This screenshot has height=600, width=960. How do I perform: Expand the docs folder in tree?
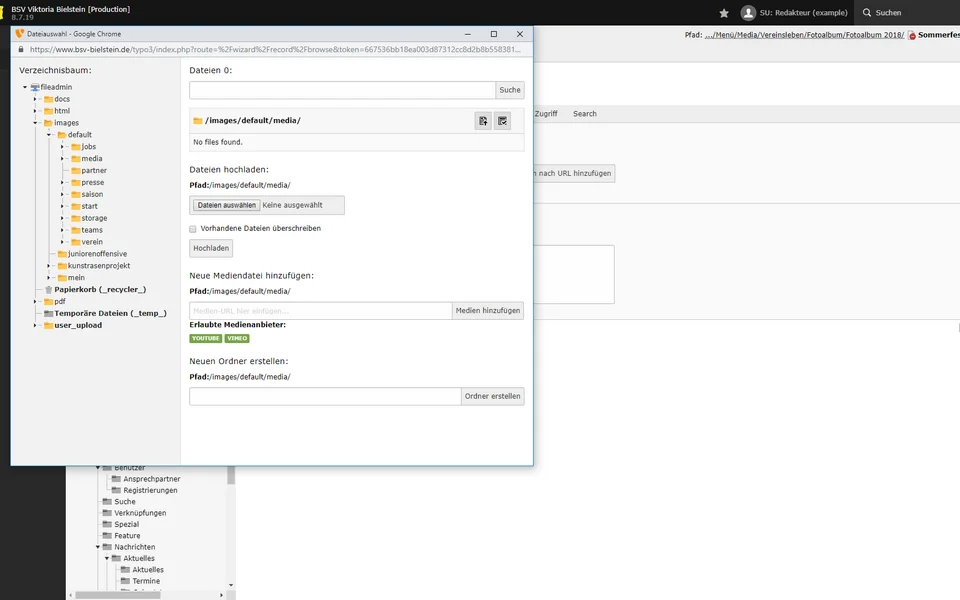click(x=36, y=99)
